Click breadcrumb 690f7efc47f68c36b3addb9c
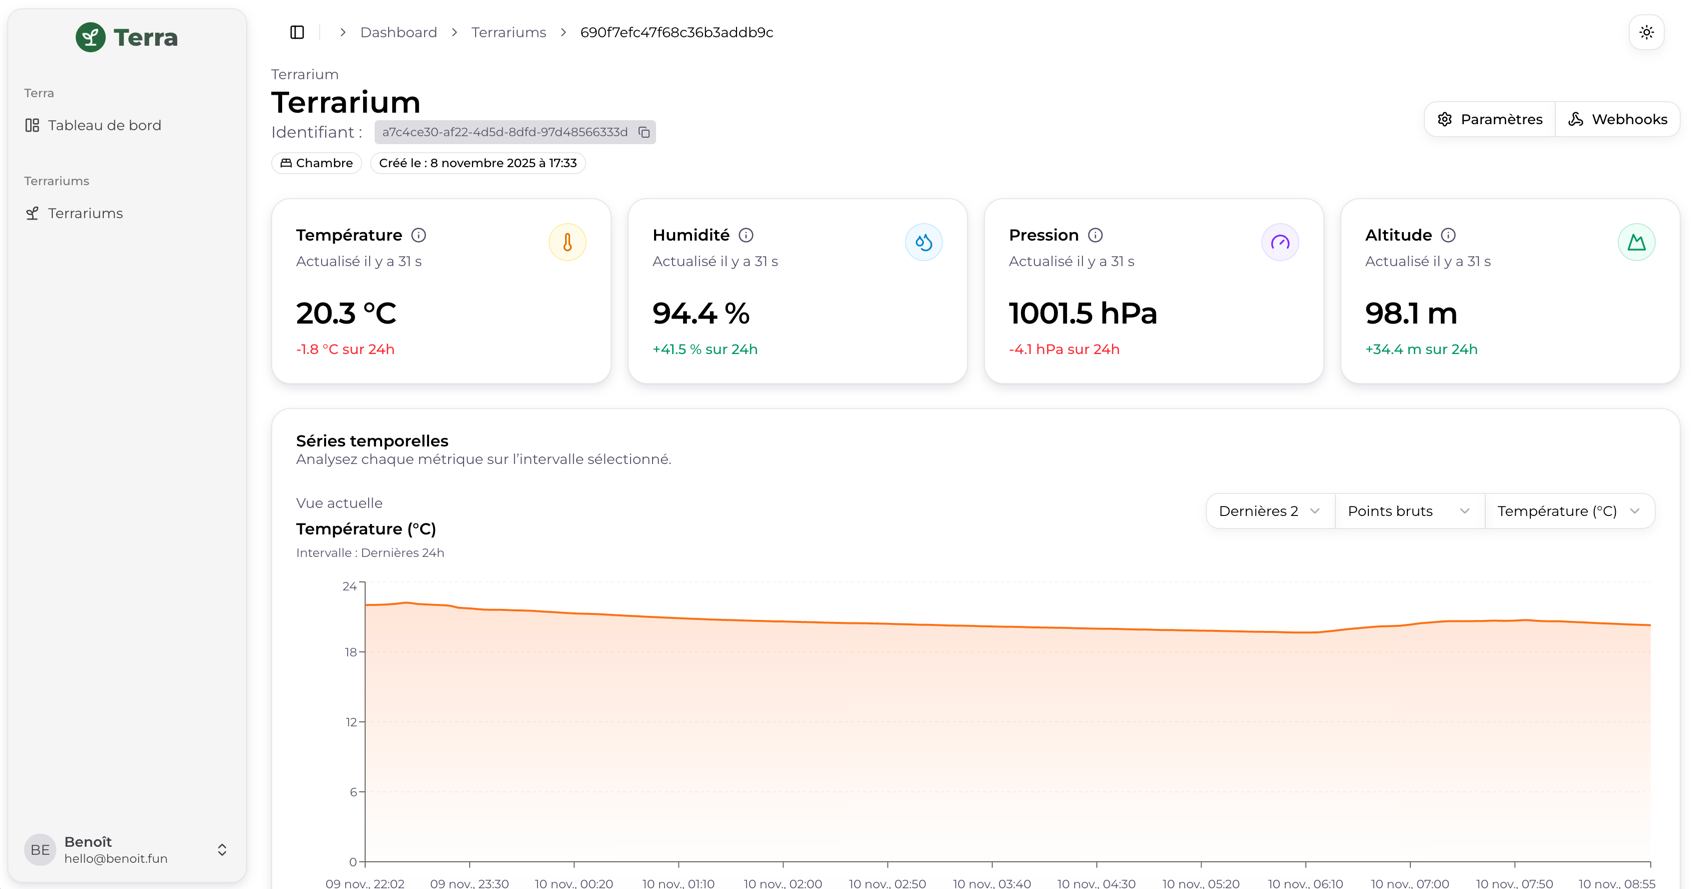 (677, 32)
